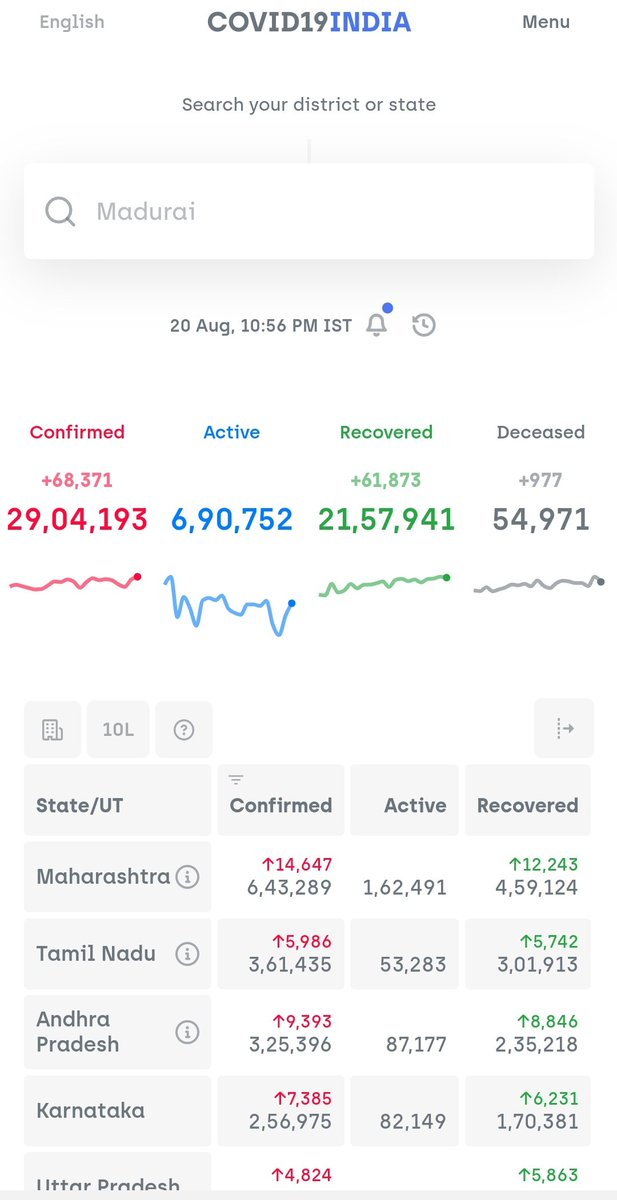Sort table by Recovered column
Viewport: 617px width, 1200px height.
coord(528,800)
